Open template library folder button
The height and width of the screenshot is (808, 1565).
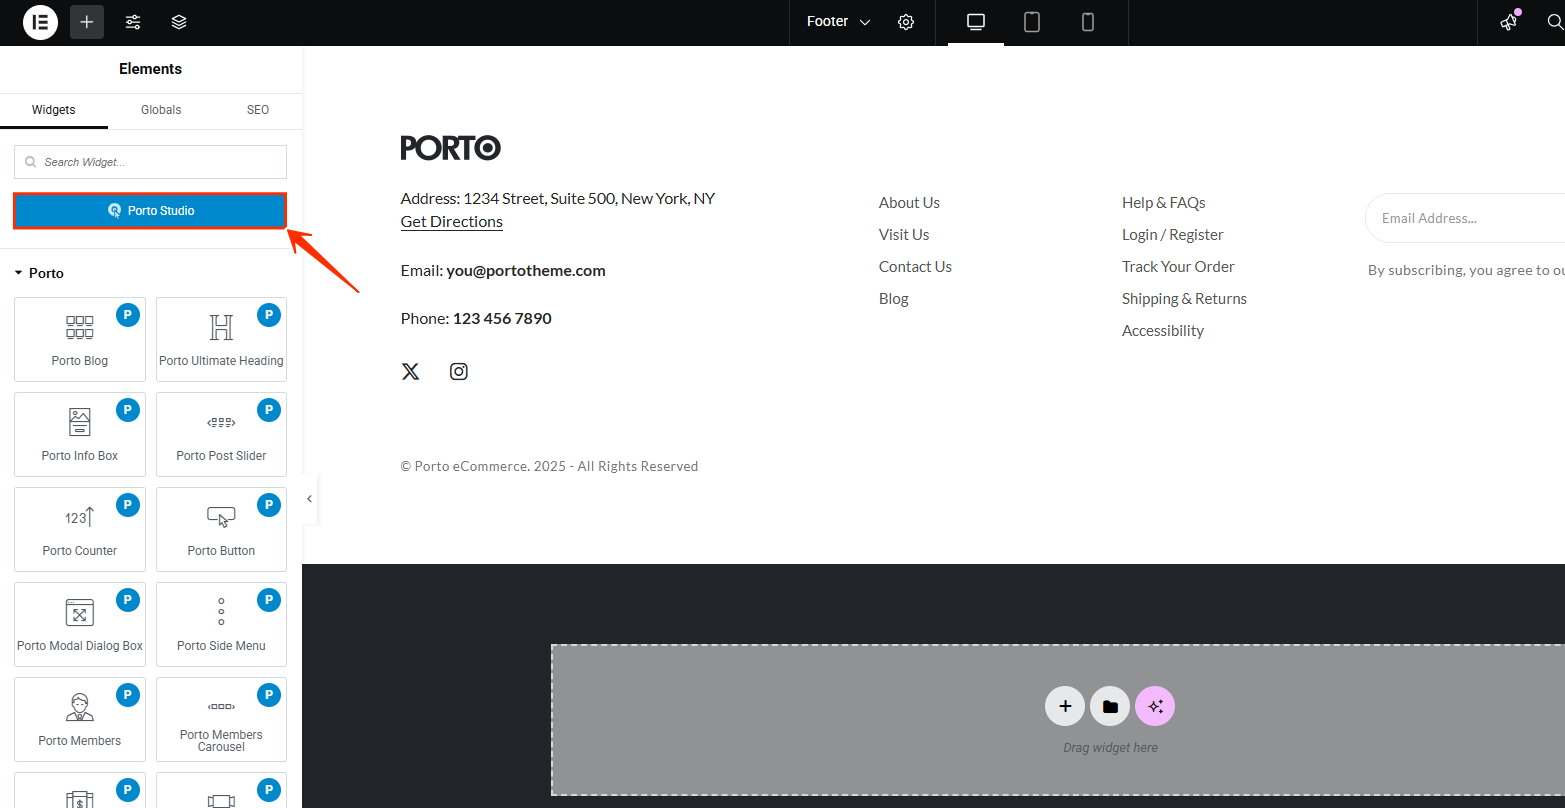(1110, 706)
